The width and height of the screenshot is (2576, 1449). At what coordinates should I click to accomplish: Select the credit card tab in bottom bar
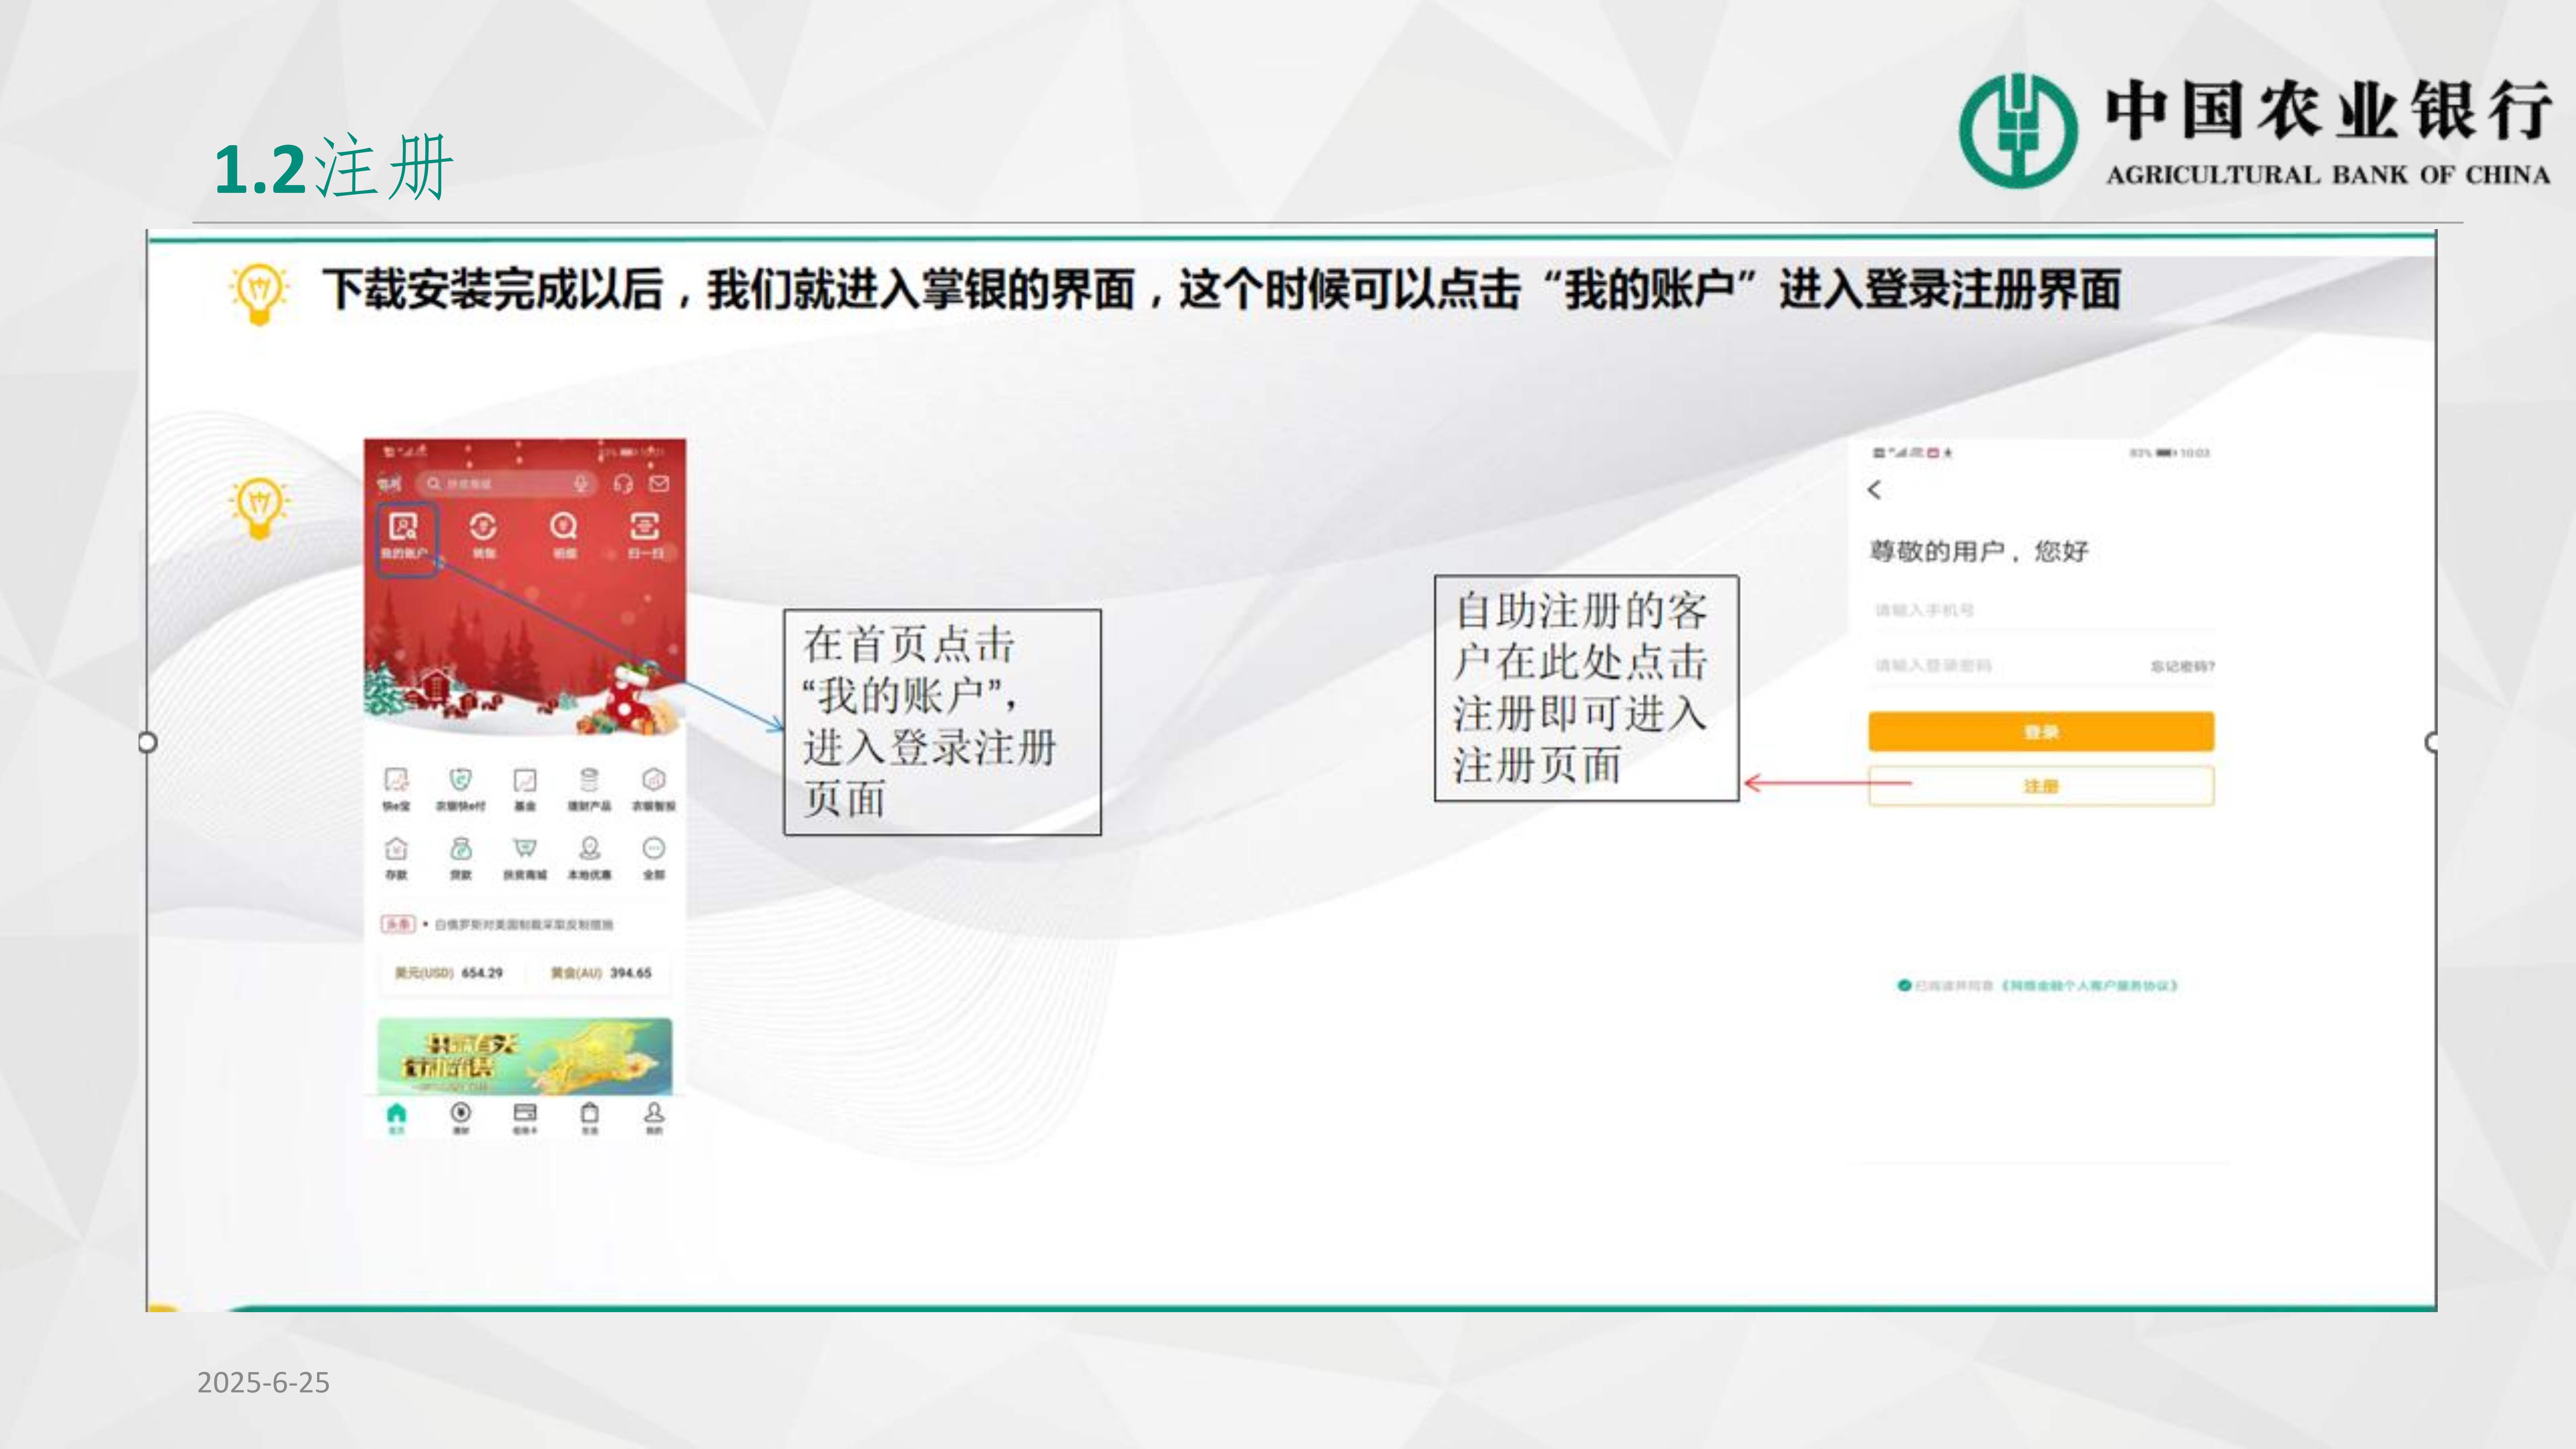coord(525,1118)
